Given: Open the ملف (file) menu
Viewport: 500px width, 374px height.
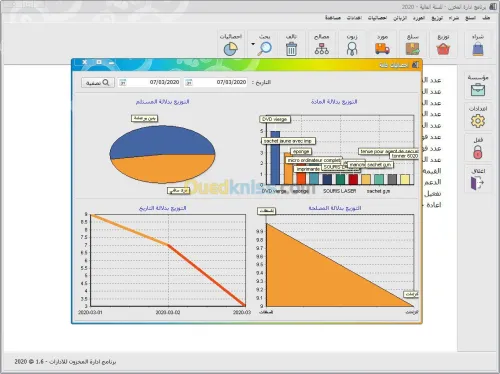Looking at the screenshot, I should 486,18.
